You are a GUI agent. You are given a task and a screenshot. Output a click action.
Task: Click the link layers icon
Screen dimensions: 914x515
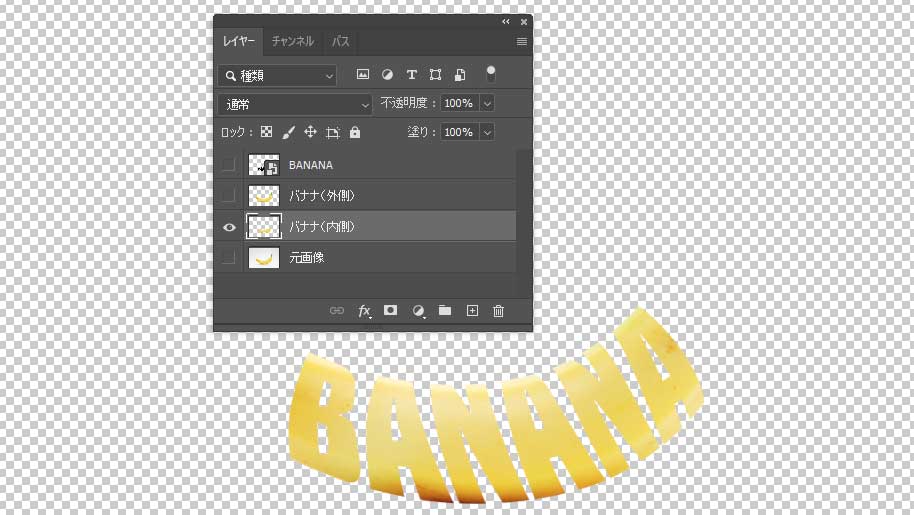click(x=337, y=311)
